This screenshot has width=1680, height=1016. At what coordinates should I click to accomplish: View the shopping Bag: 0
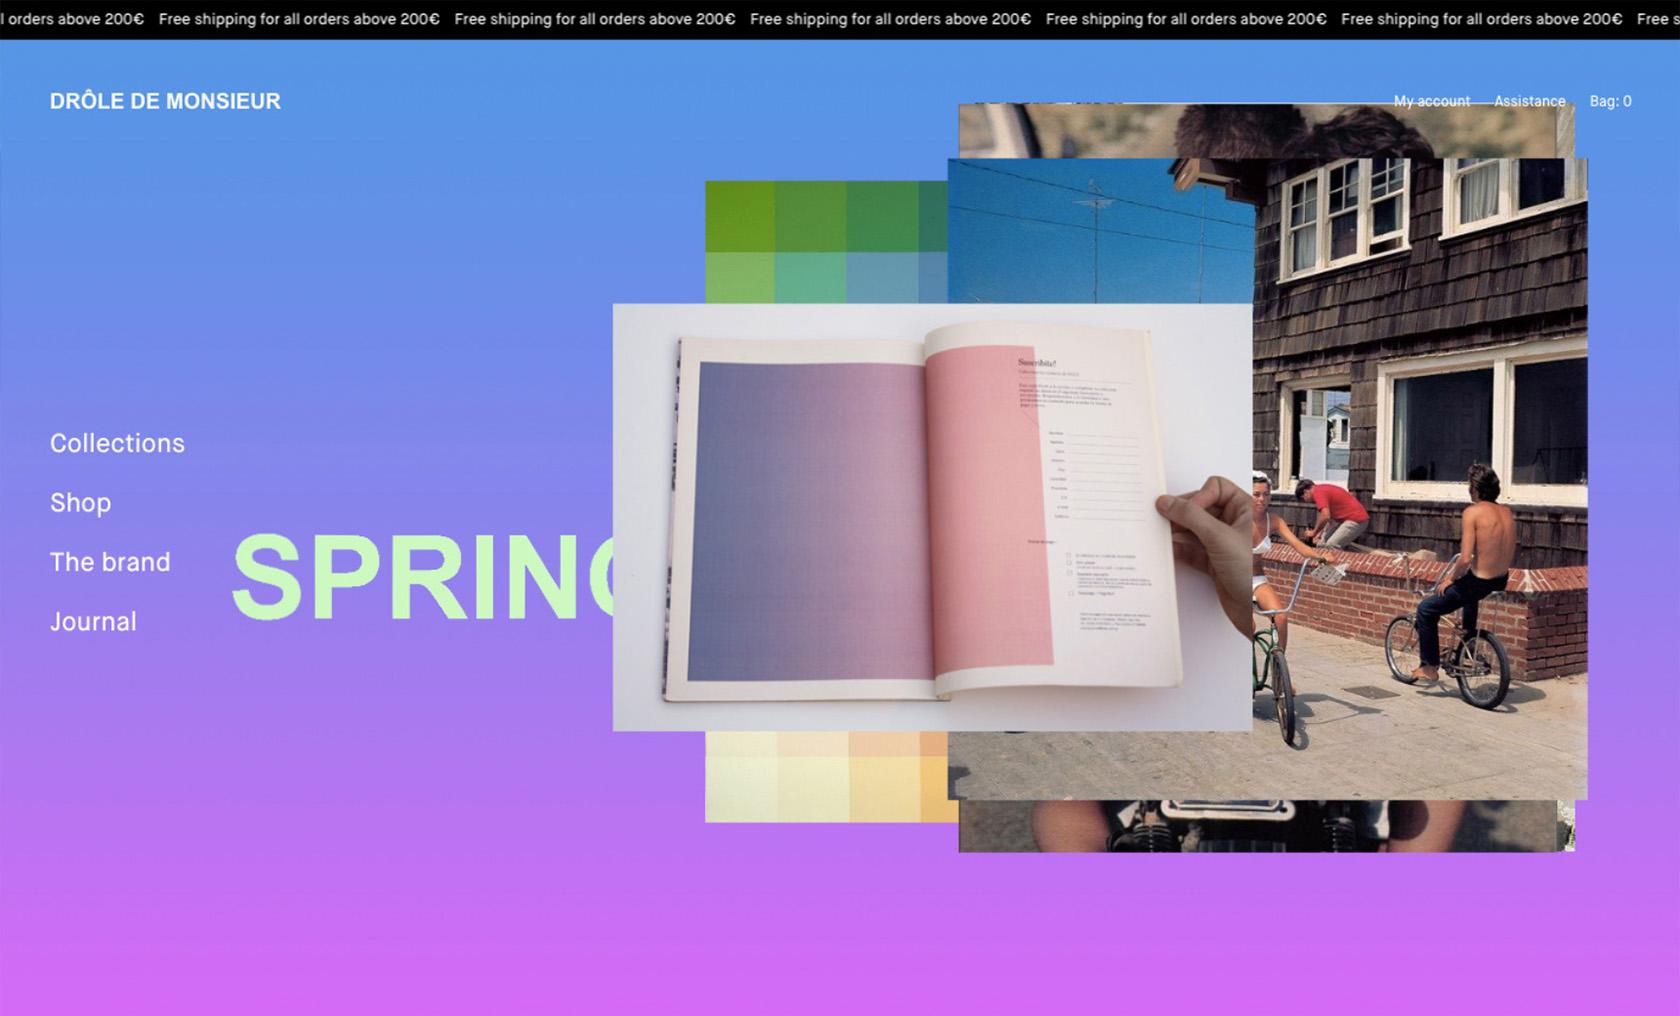pos(1610,101)
